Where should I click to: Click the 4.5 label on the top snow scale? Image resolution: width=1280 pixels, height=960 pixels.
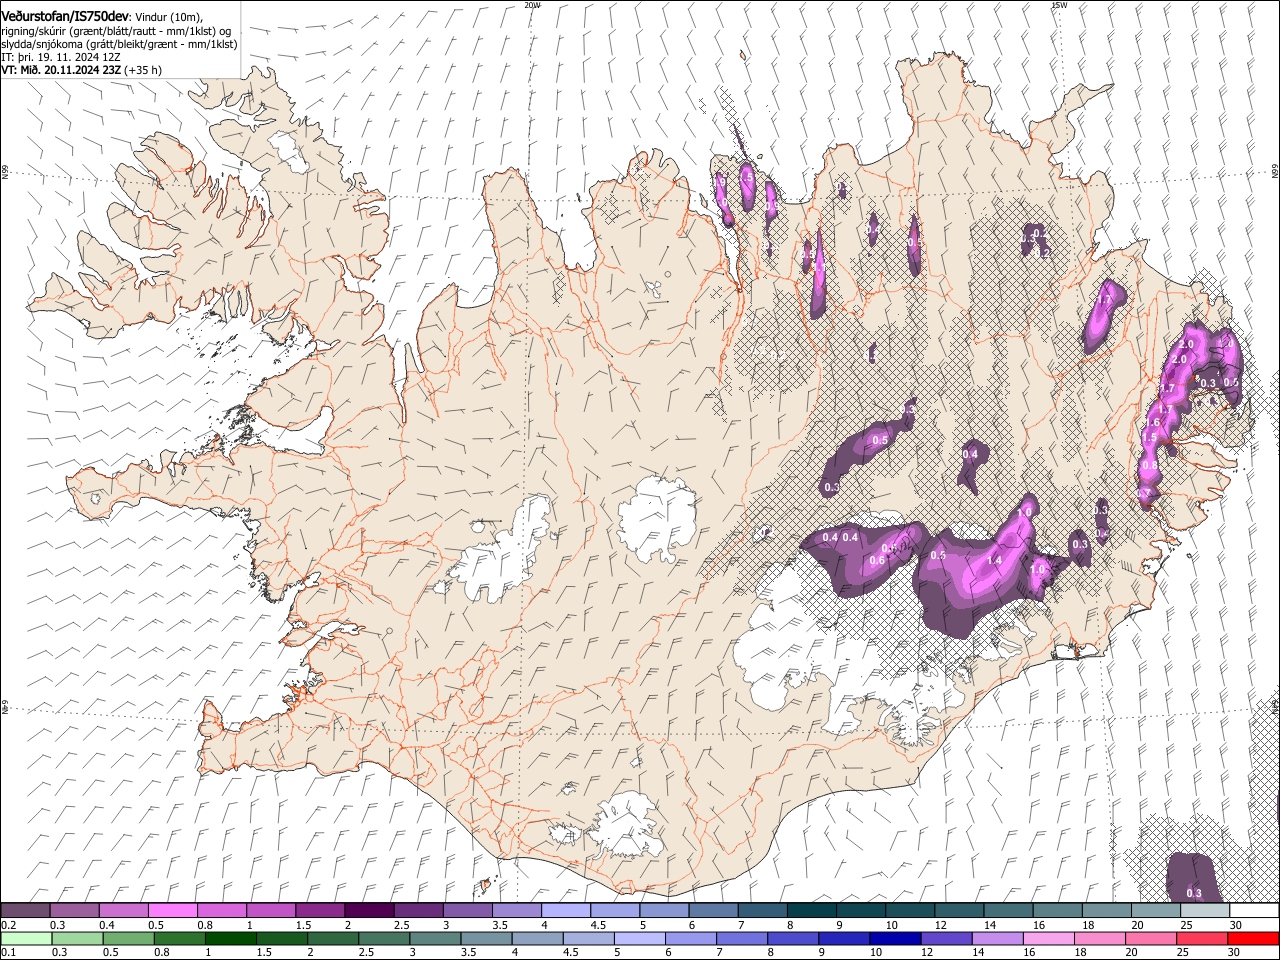pos(598,925)
